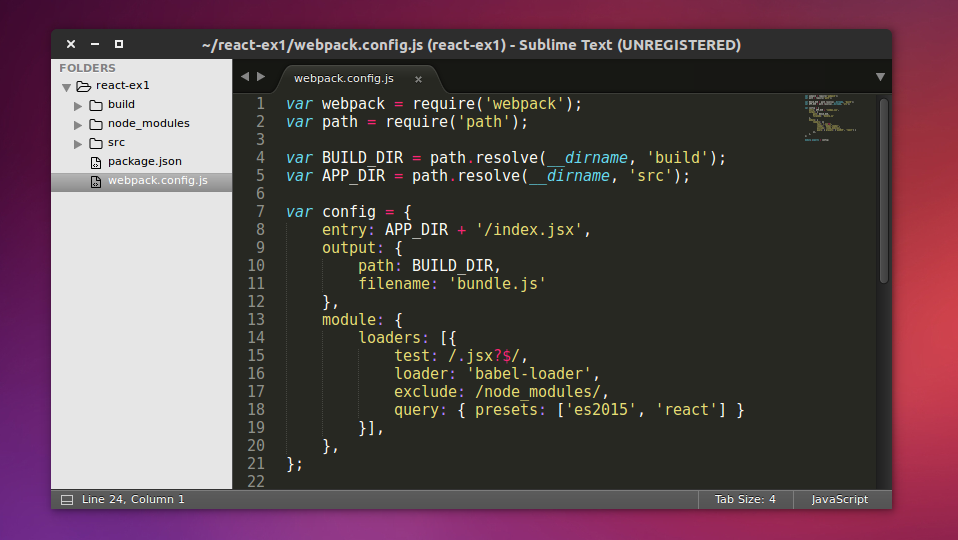Click 'bundle.js' string on line 11

tap(497, 283)
